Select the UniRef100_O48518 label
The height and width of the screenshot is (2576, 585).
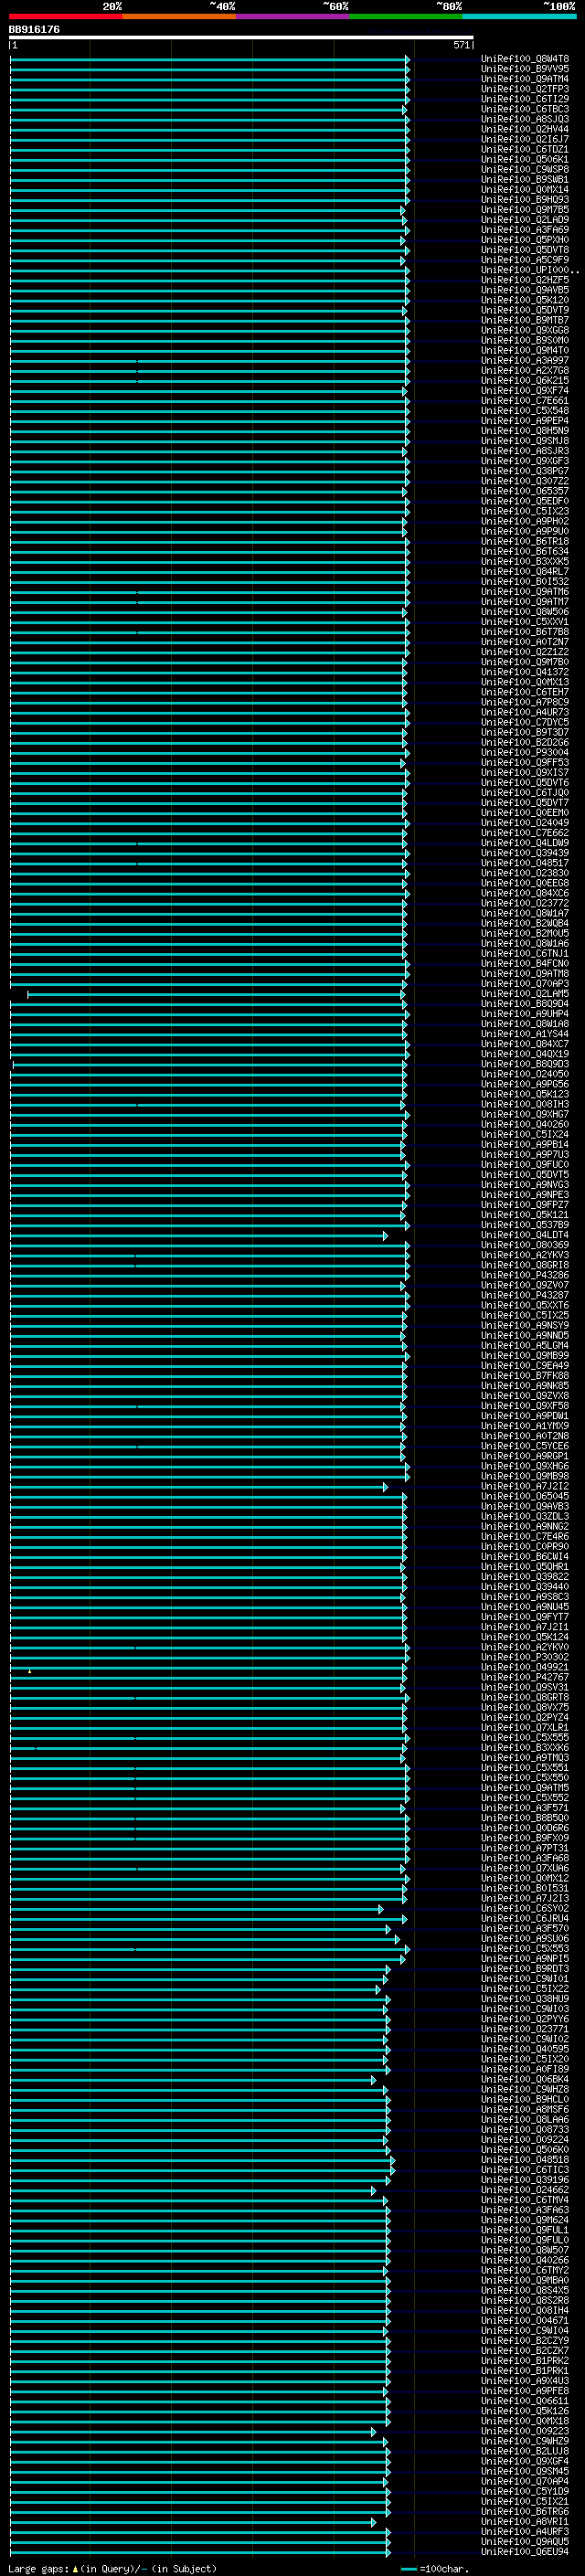click(525, 2159)
